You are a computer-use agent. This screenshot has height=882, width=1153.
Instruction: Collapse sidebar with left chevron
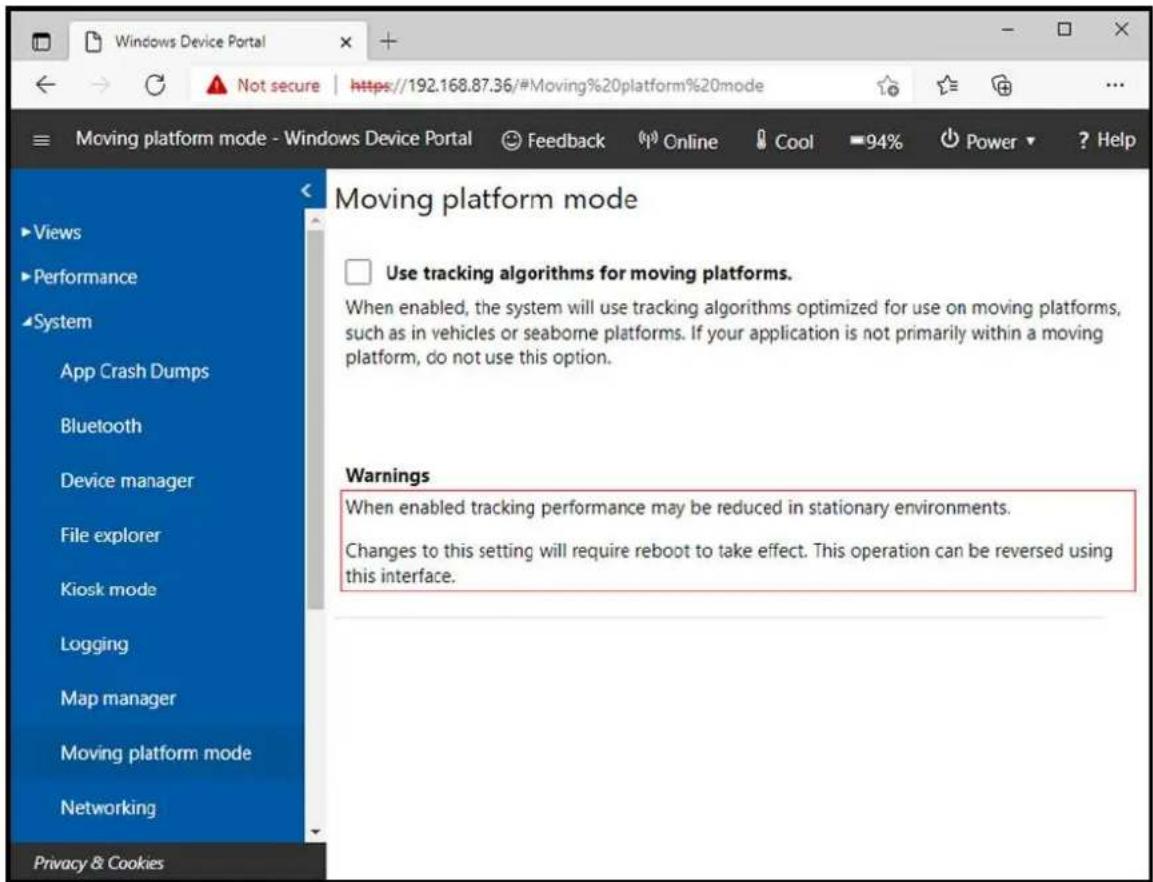coord(307,191)
